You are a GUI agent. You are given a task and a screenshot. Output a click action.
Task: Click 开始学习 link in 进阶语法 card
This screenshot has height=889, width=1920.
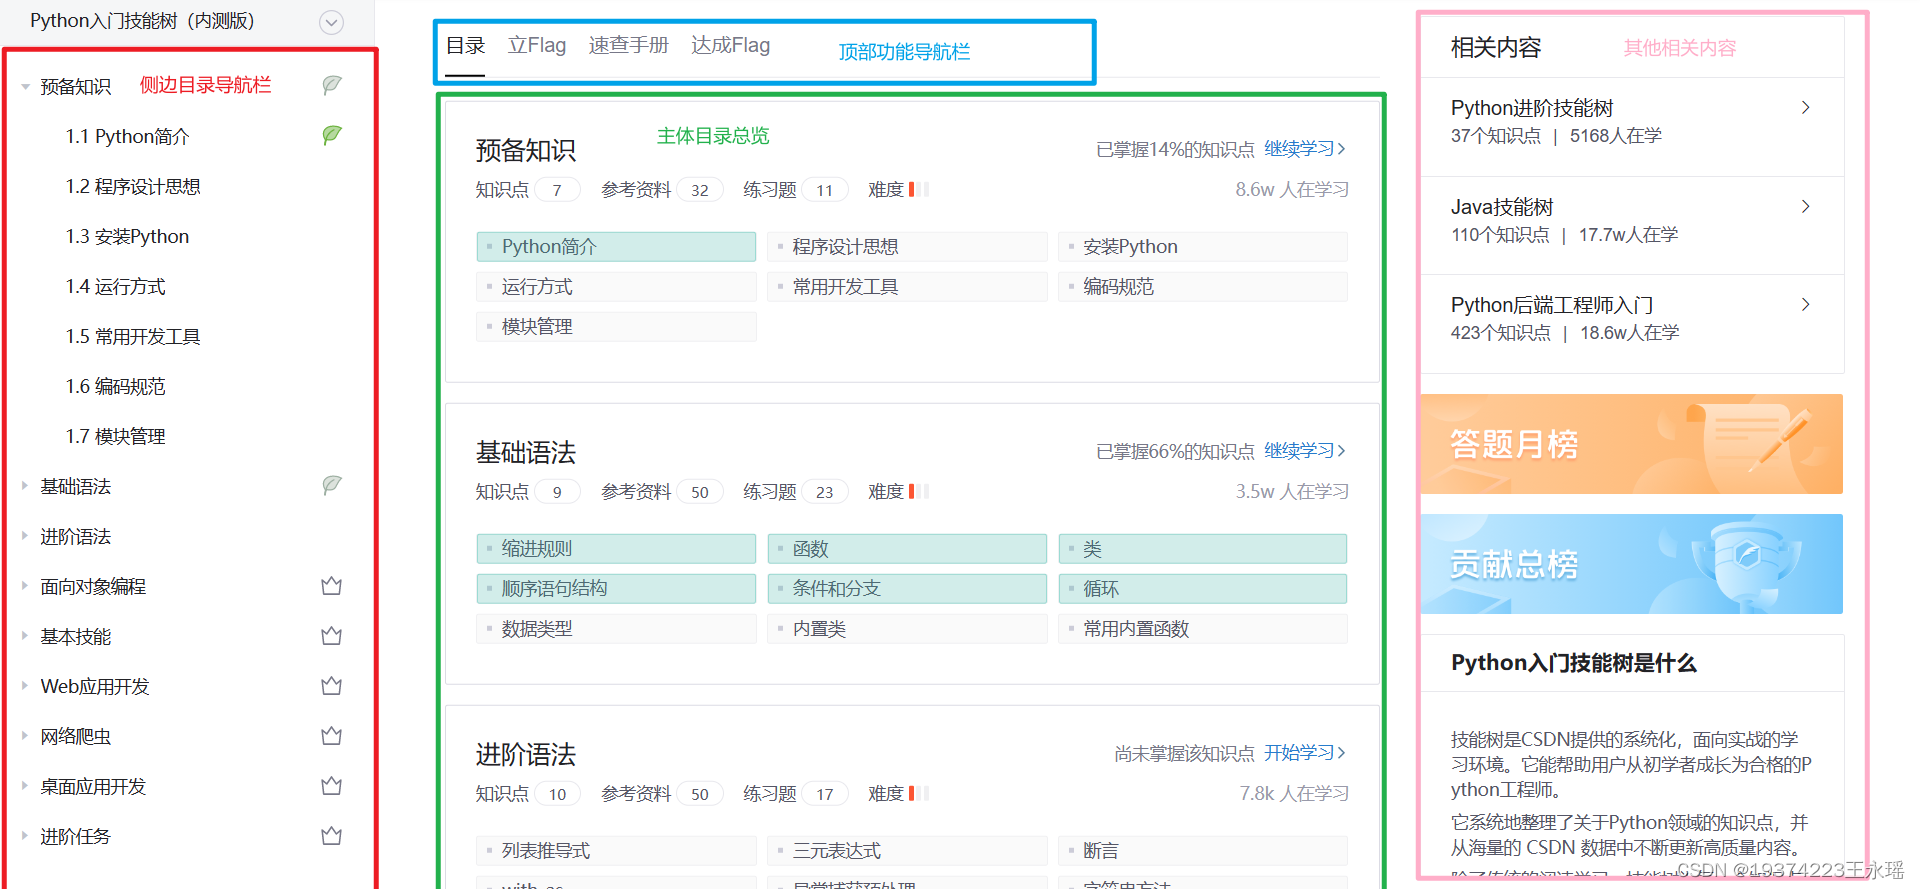click(1305, 753)
